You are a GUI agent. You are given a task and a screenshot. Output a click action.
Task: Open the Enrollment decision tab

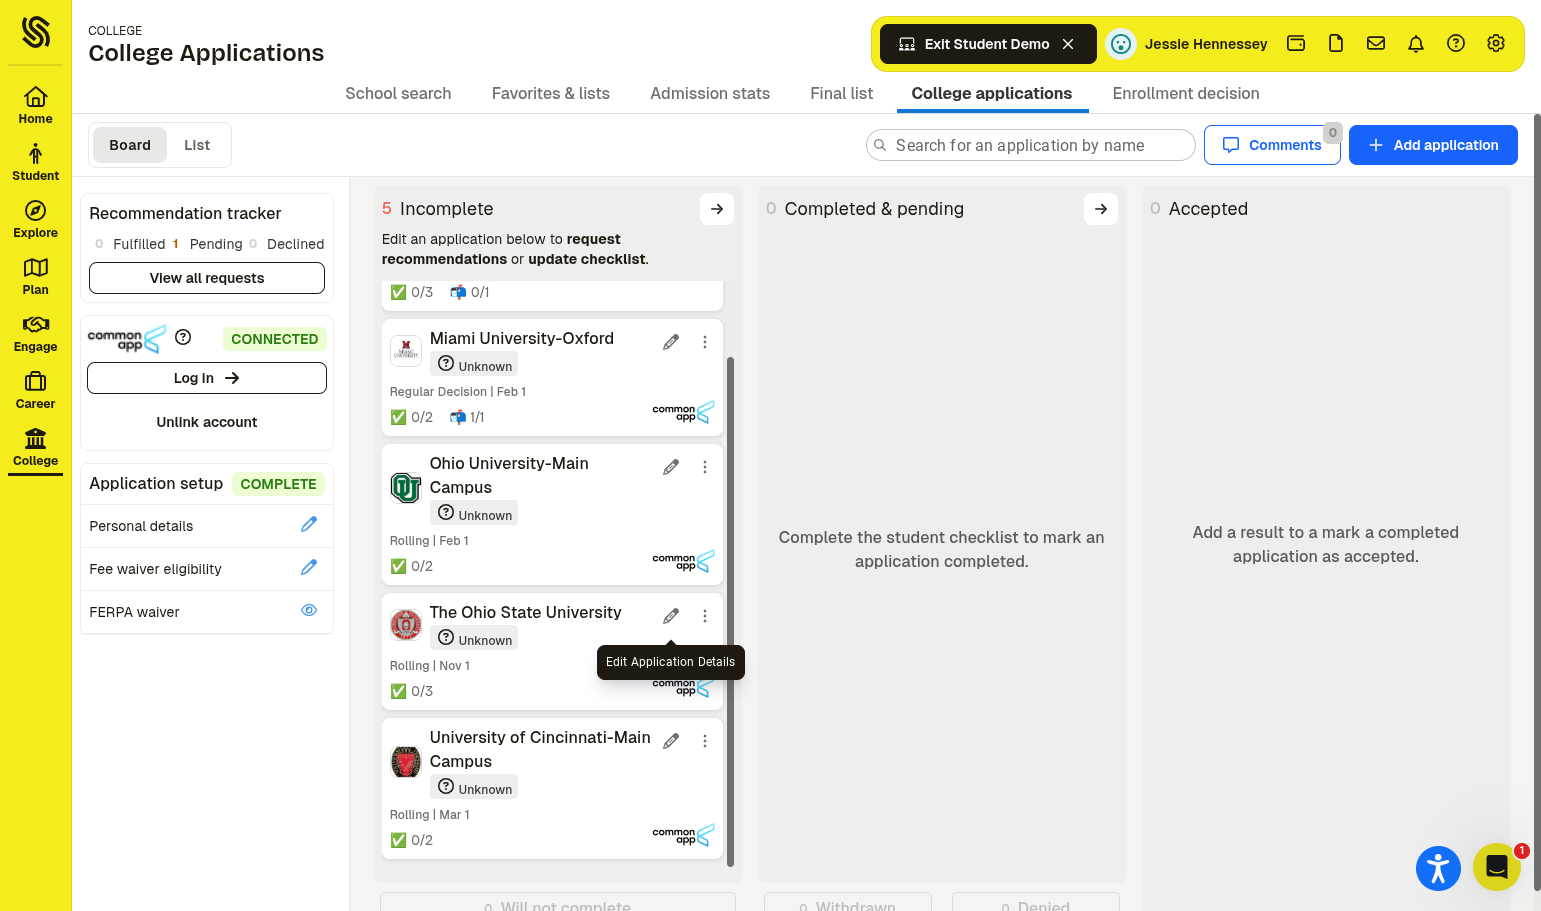1186,93
